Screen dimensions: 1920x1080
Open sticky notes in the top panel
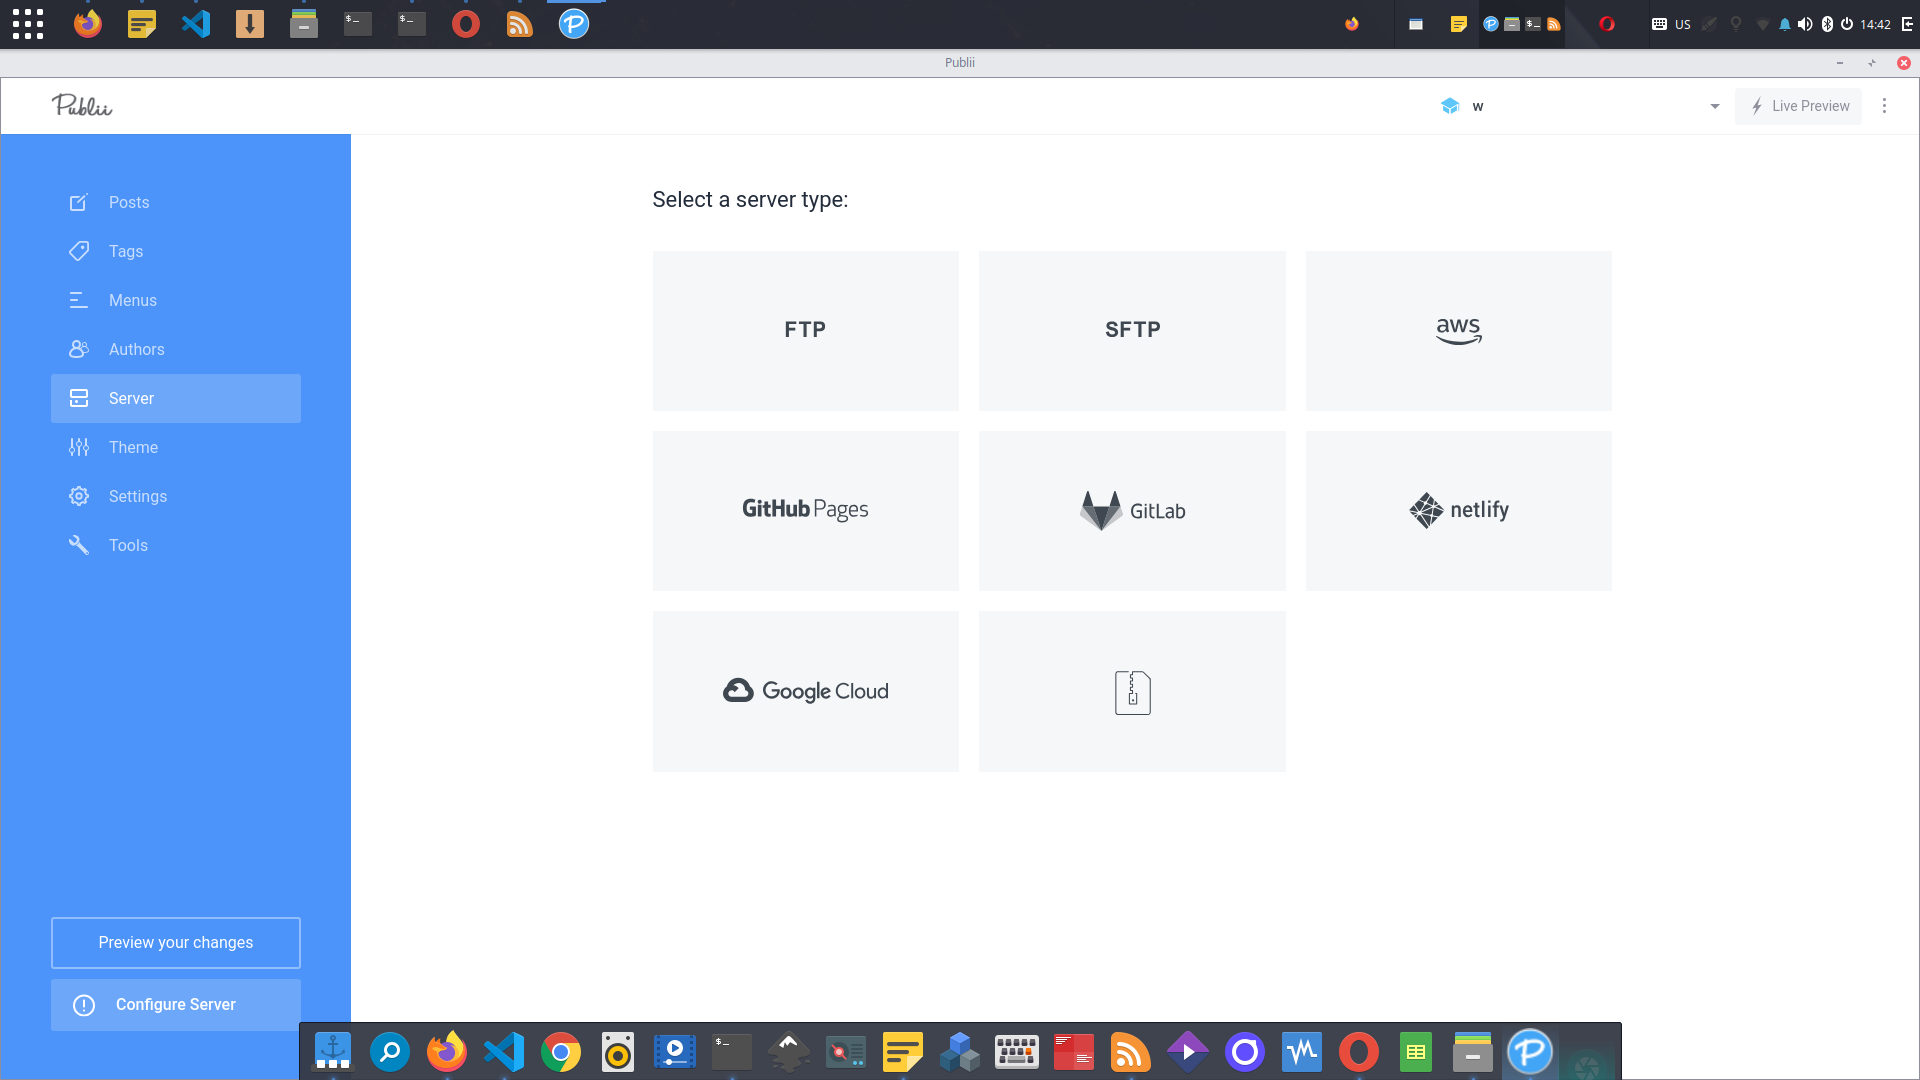coord(142,24)
